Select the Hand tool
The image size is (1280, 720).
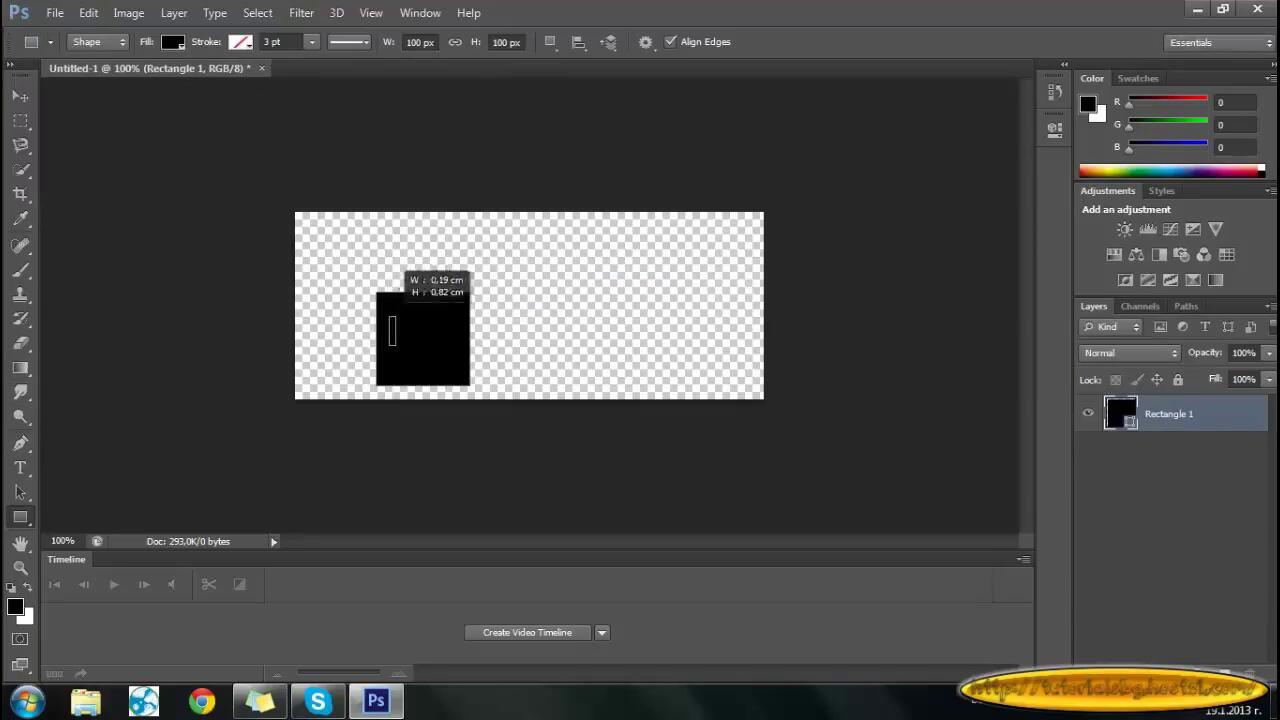[x=20, y=543]
